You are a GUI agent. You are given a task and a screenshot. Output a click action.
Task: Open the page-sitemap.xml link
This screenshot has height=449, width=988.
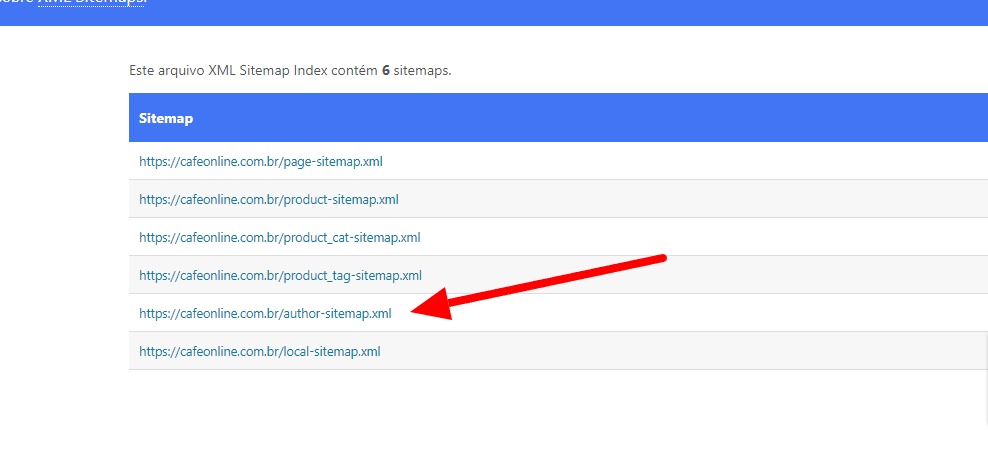click(261, 162)
